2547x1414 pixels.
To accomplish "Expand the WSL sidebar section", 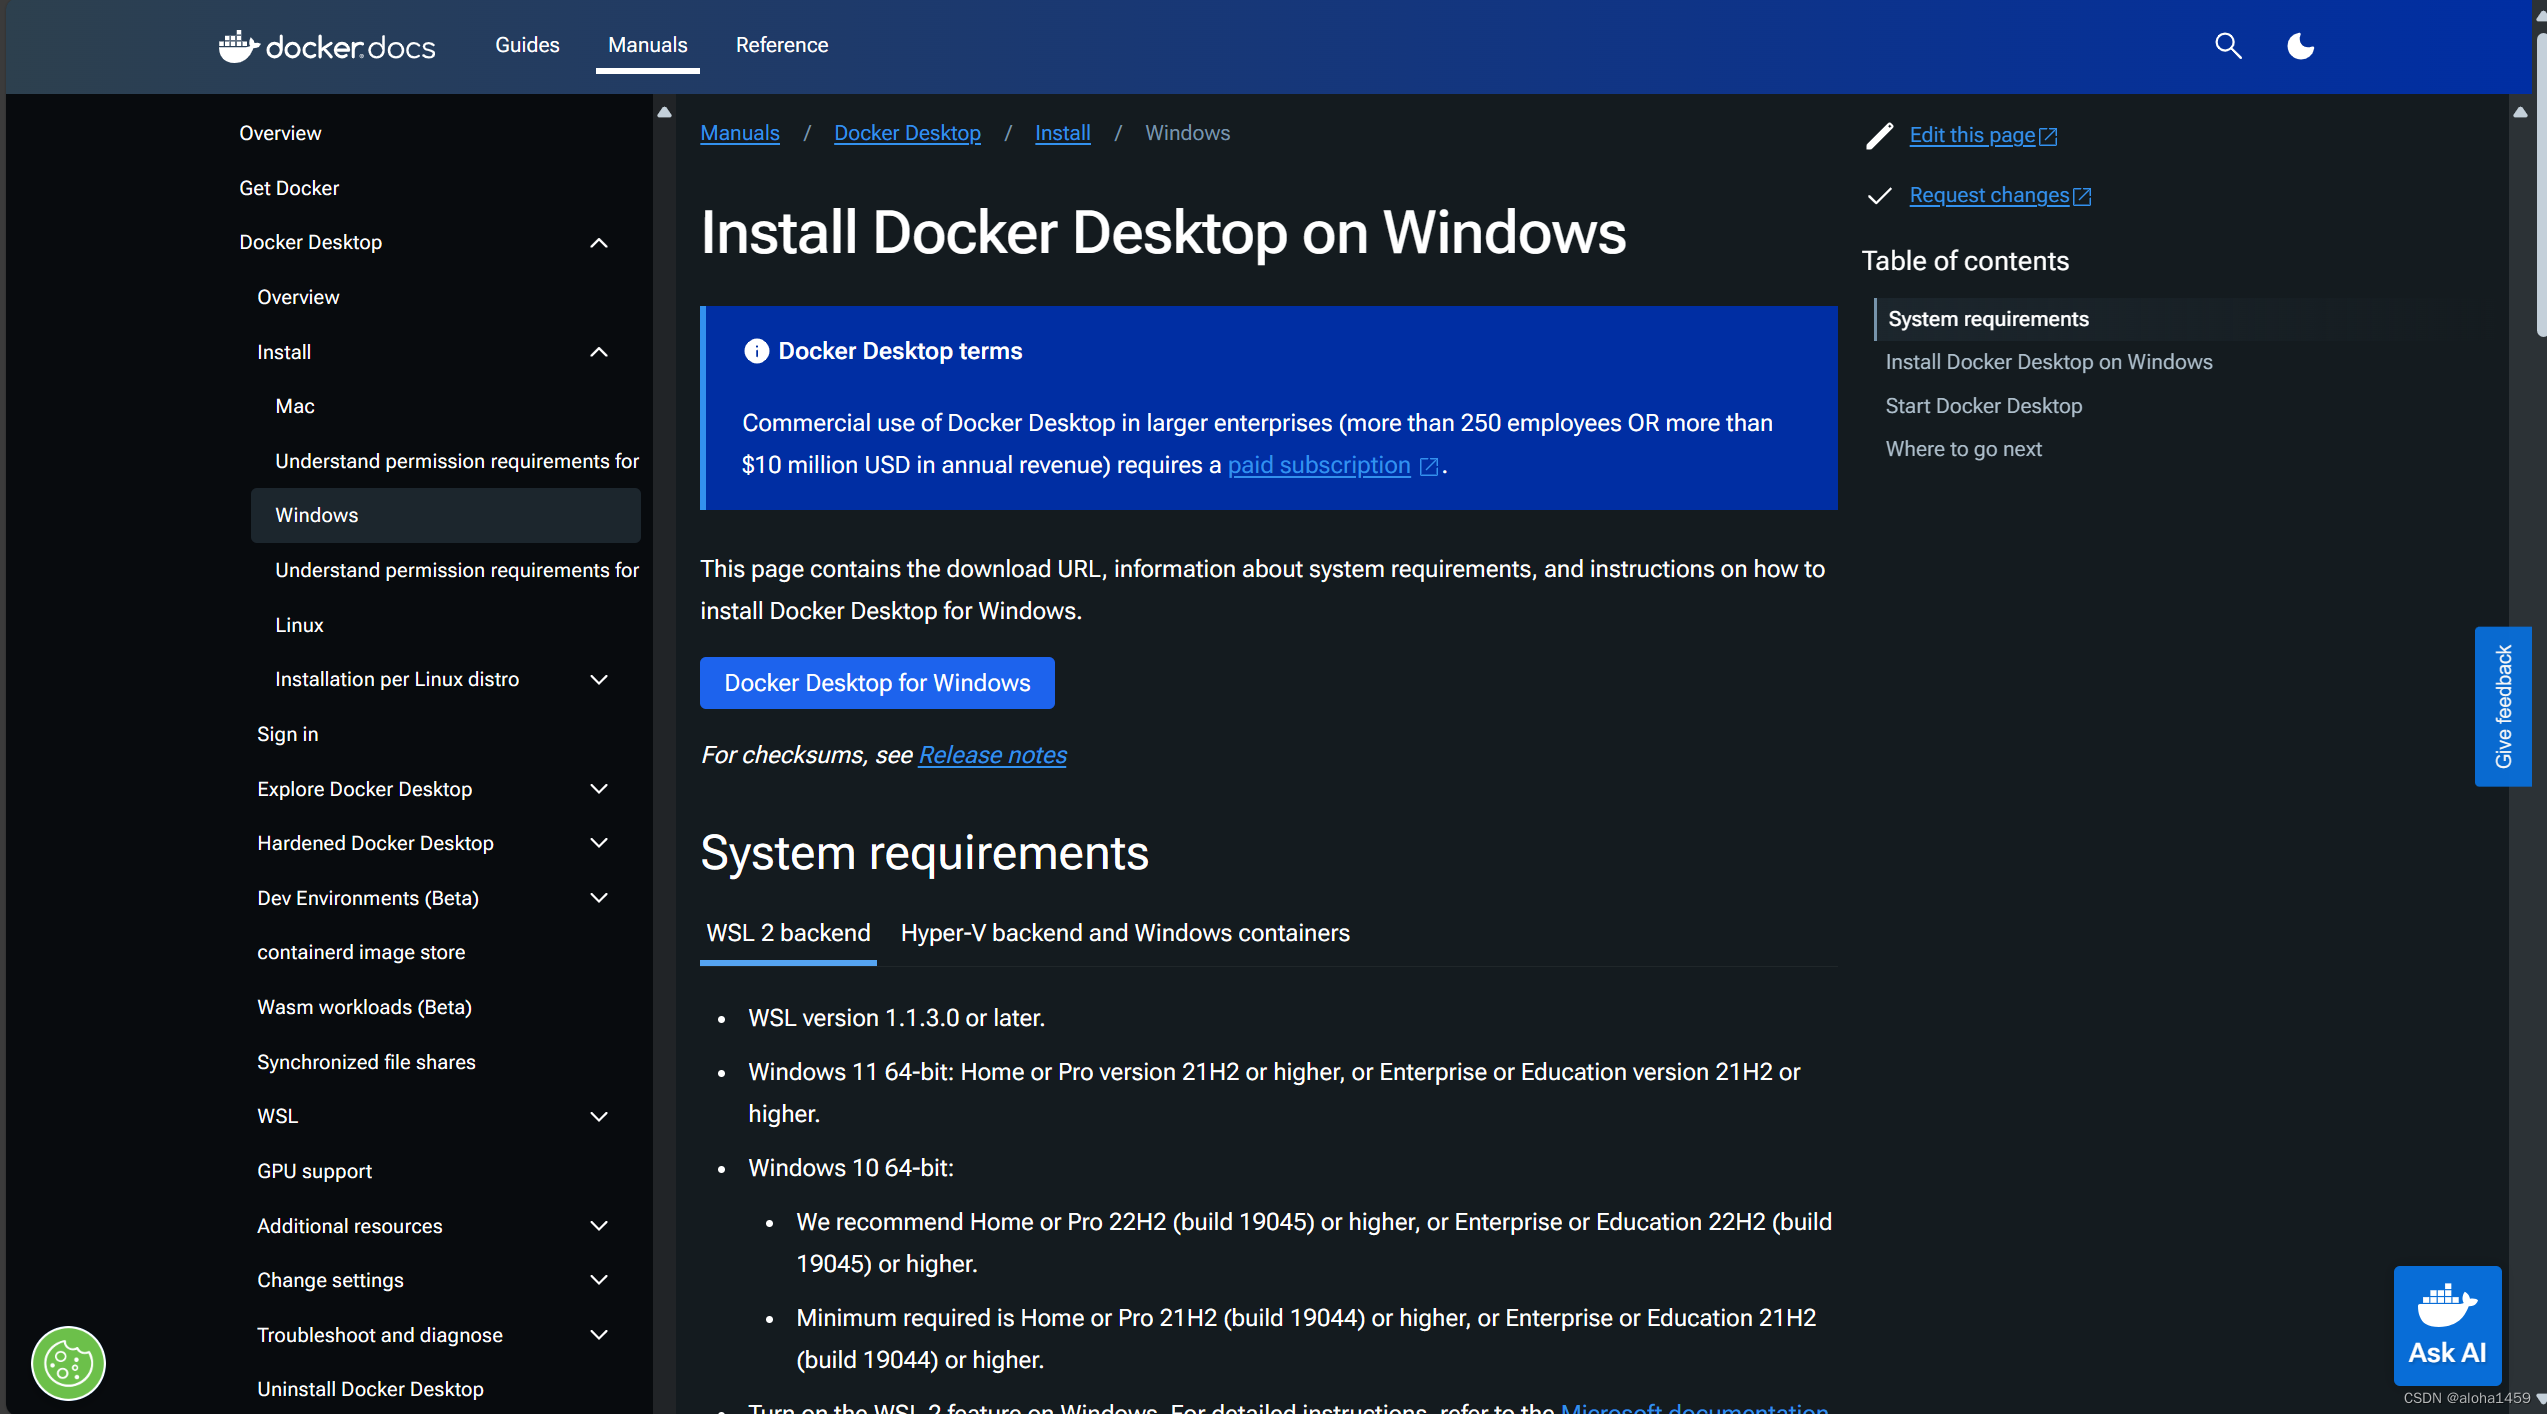I will coord(599,1117).
